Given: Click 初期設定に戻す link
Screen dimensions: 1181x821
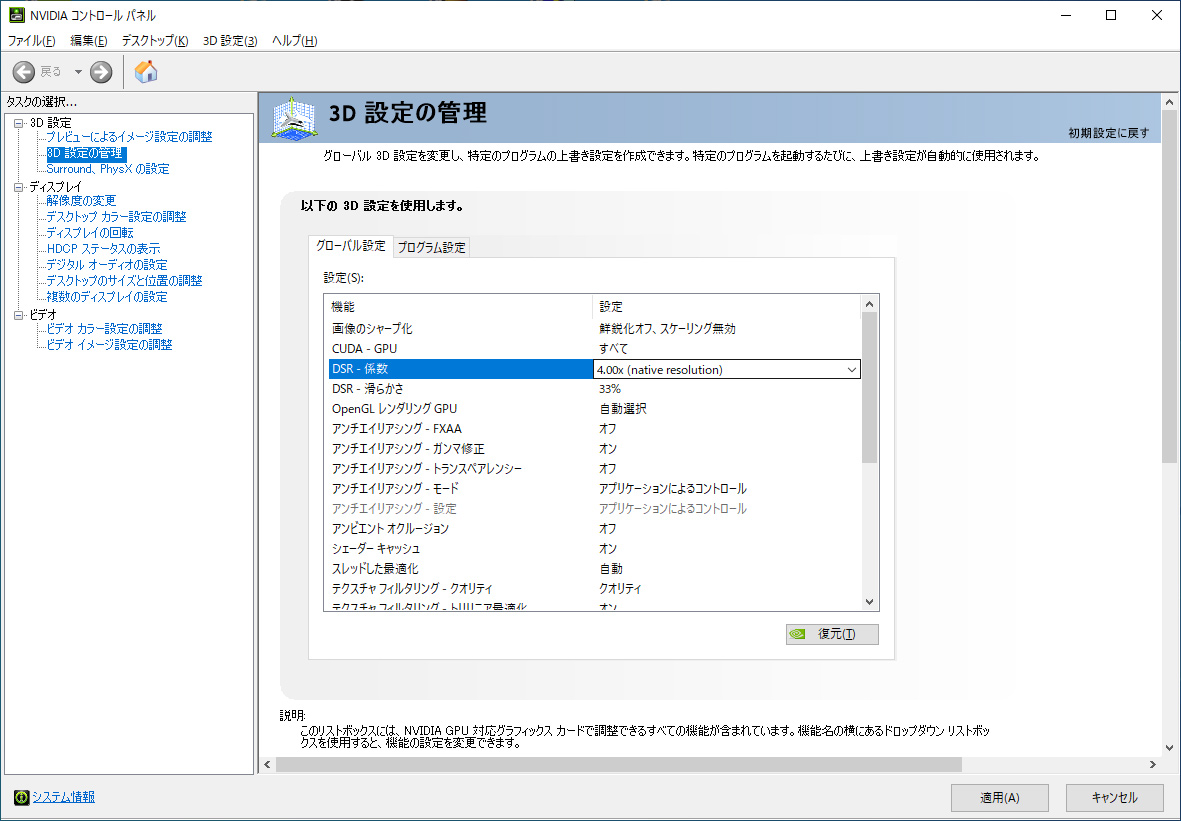Looking at the screenshot, I should tap(1109, 133).
